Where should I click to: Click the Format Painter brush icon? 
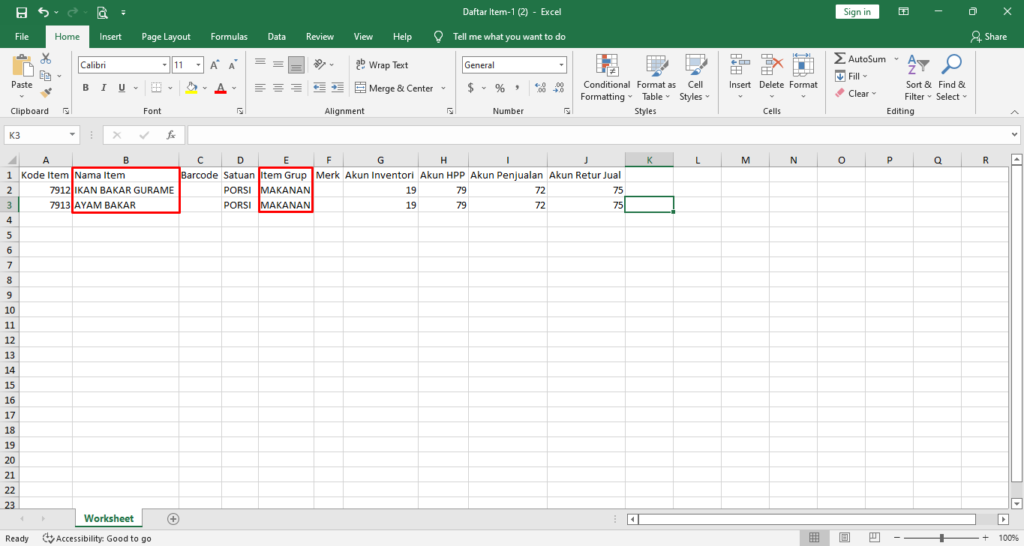[x=45, y=91]
